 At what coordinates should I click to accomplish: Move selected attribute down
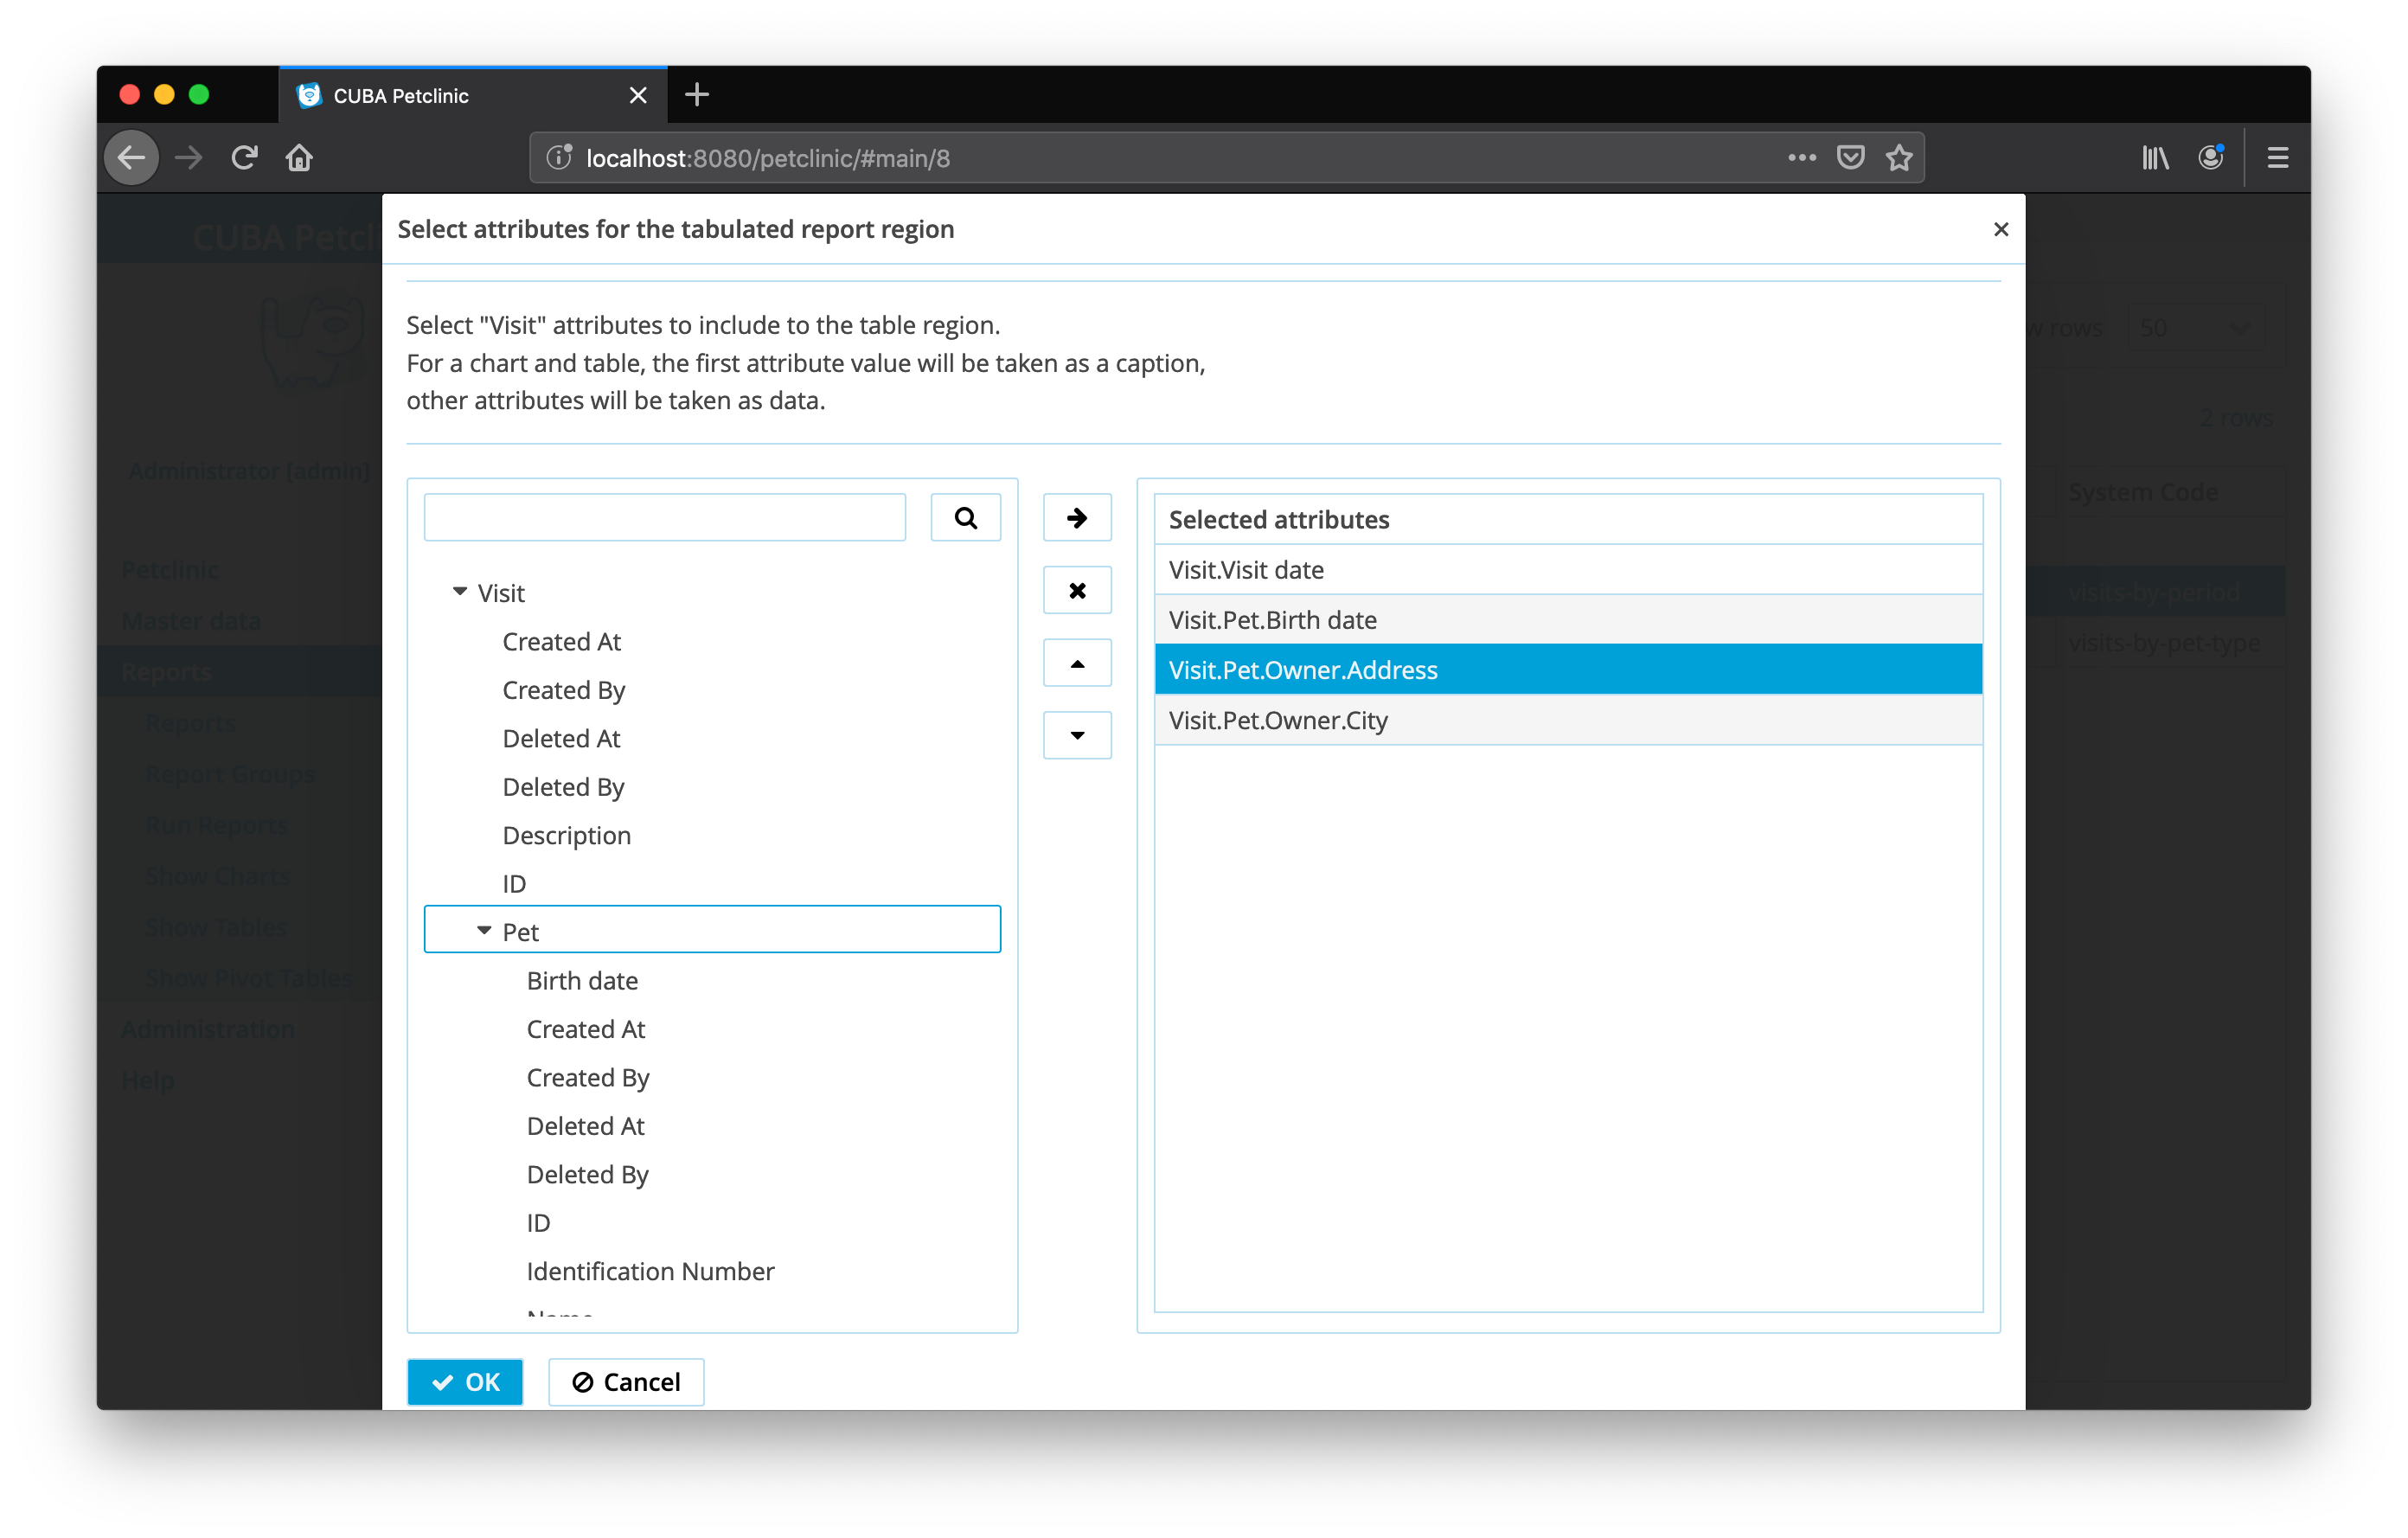[1076, 735]
